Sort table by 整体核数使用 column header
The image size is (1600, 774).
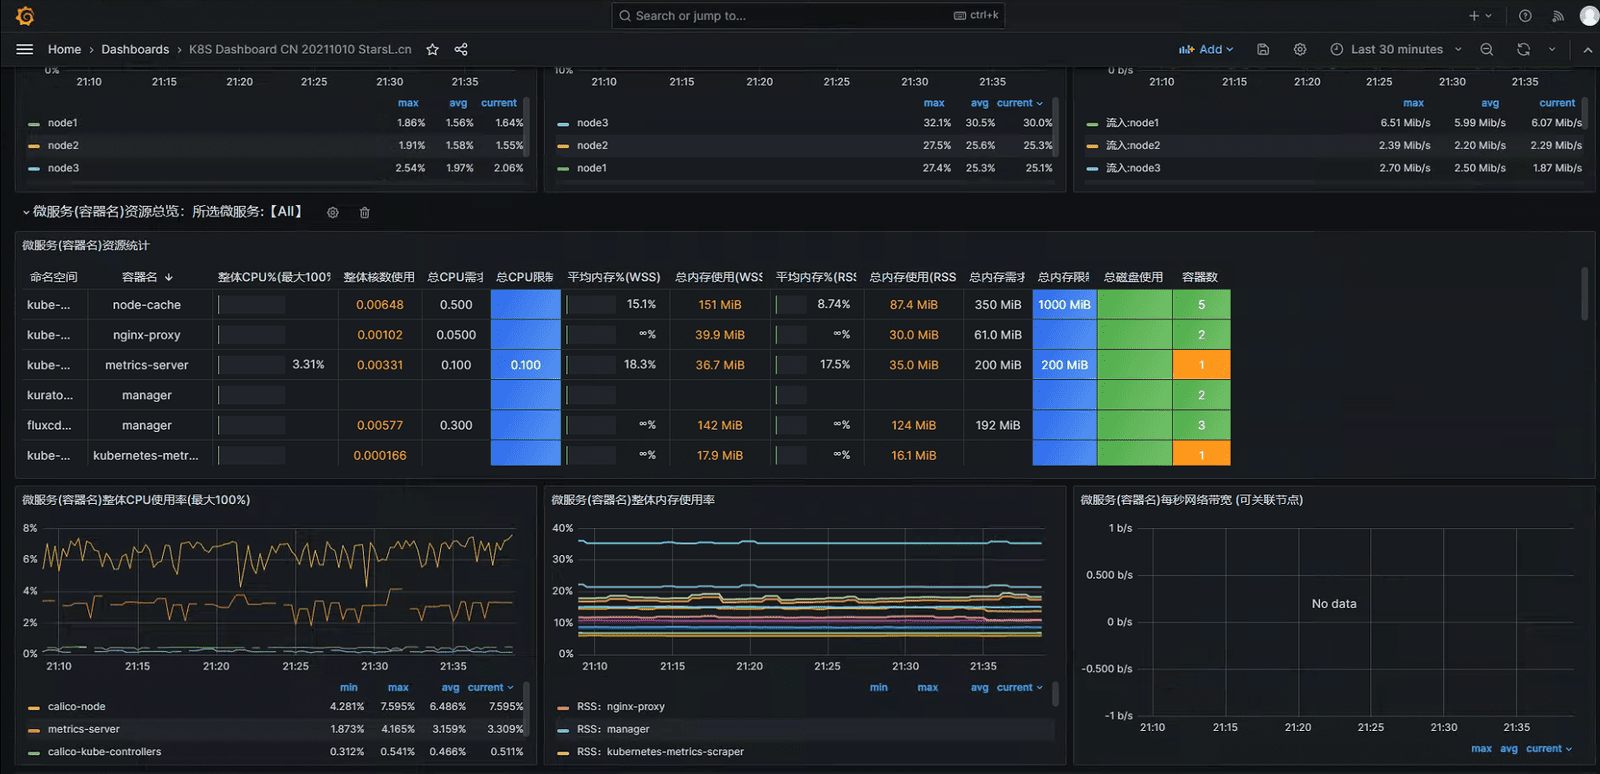point(378,277)
